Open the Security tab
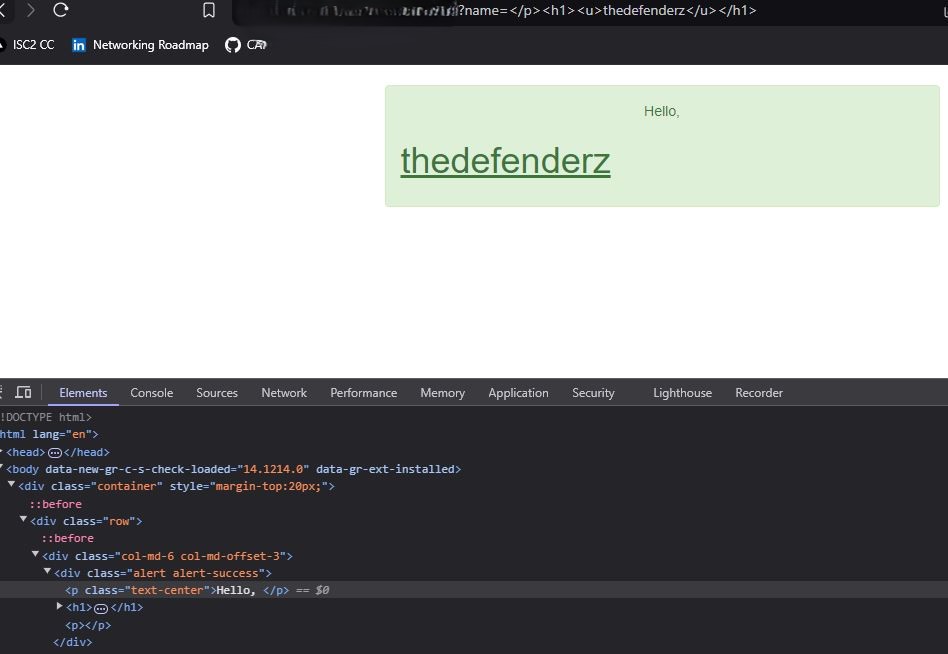 click(x=593, y=393)
